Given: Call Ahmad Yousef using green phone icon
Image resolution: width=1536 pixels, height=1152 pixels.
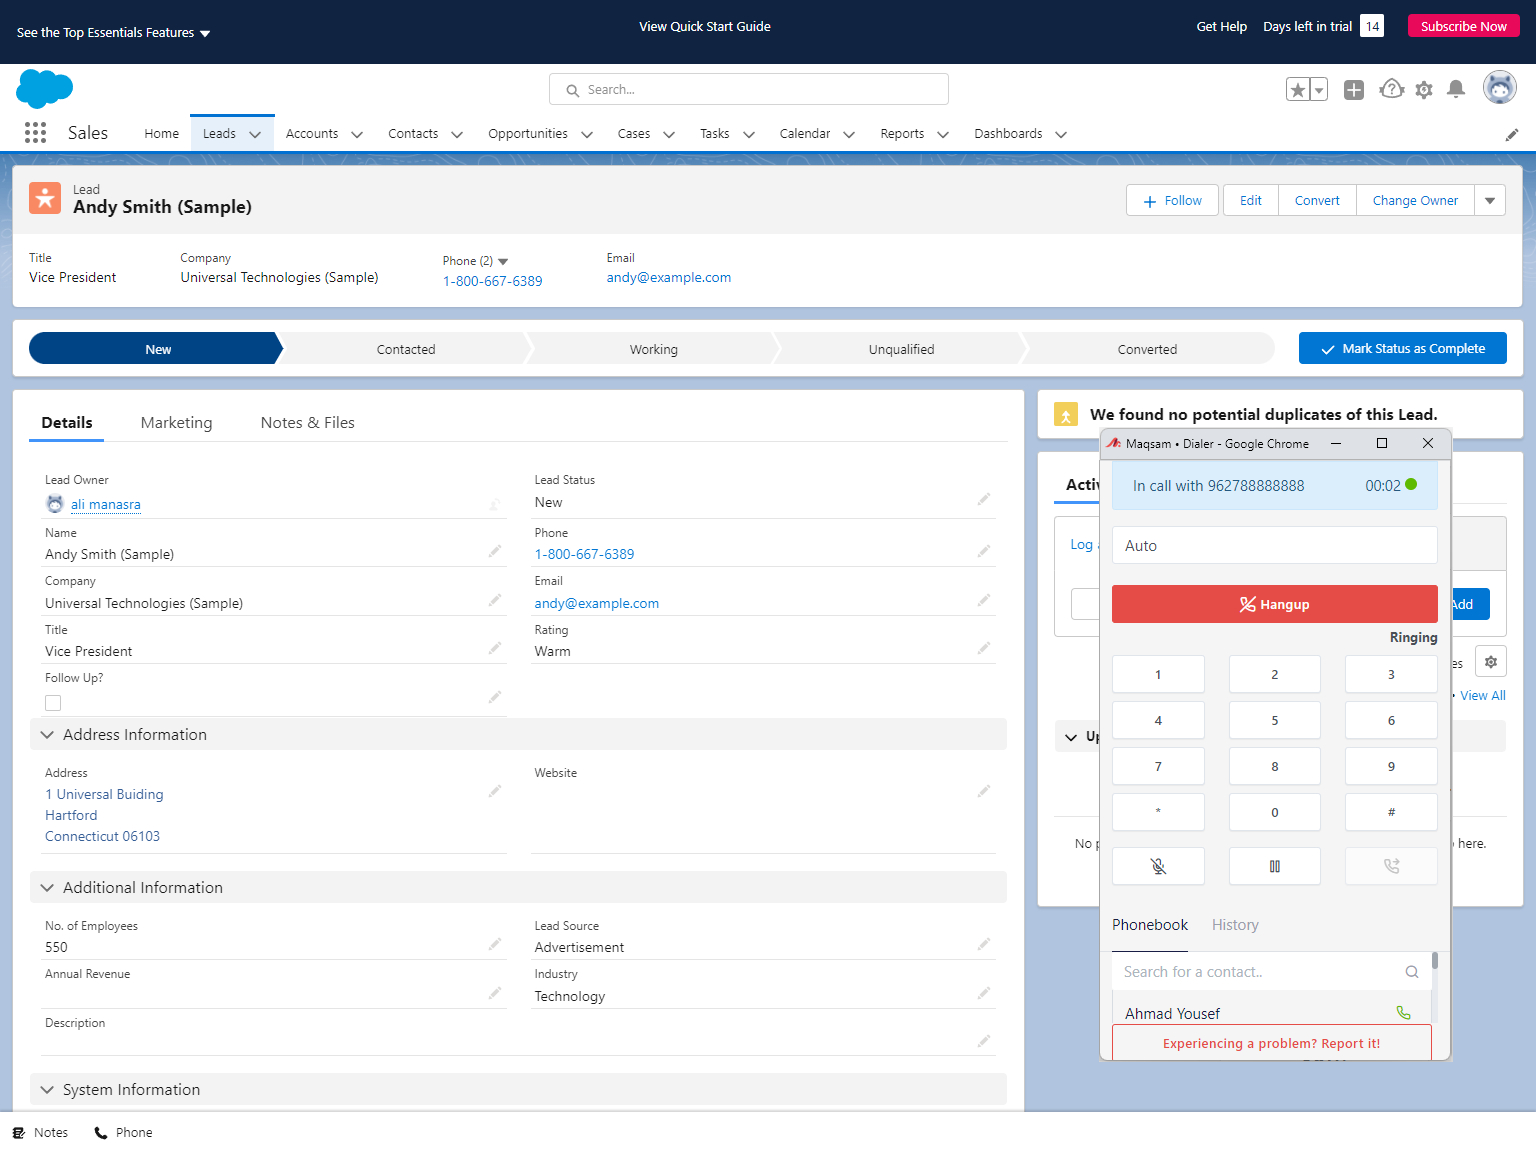Looking at the screenshot, I should pyautogui.click(x=1403, y=1013).
